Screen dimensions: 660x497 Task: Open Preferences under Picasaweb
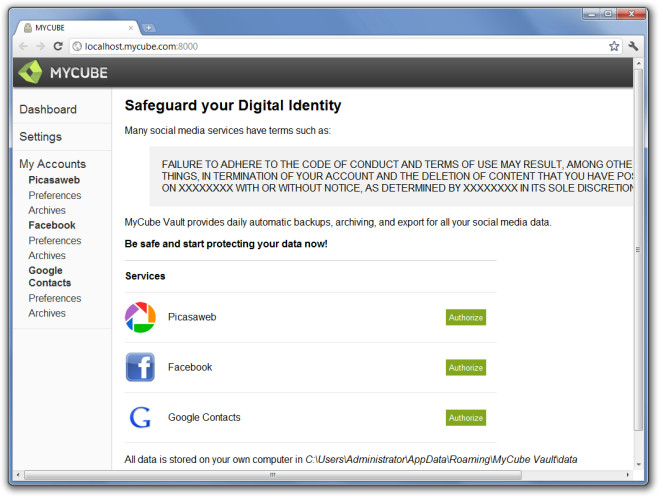(55, 195)
